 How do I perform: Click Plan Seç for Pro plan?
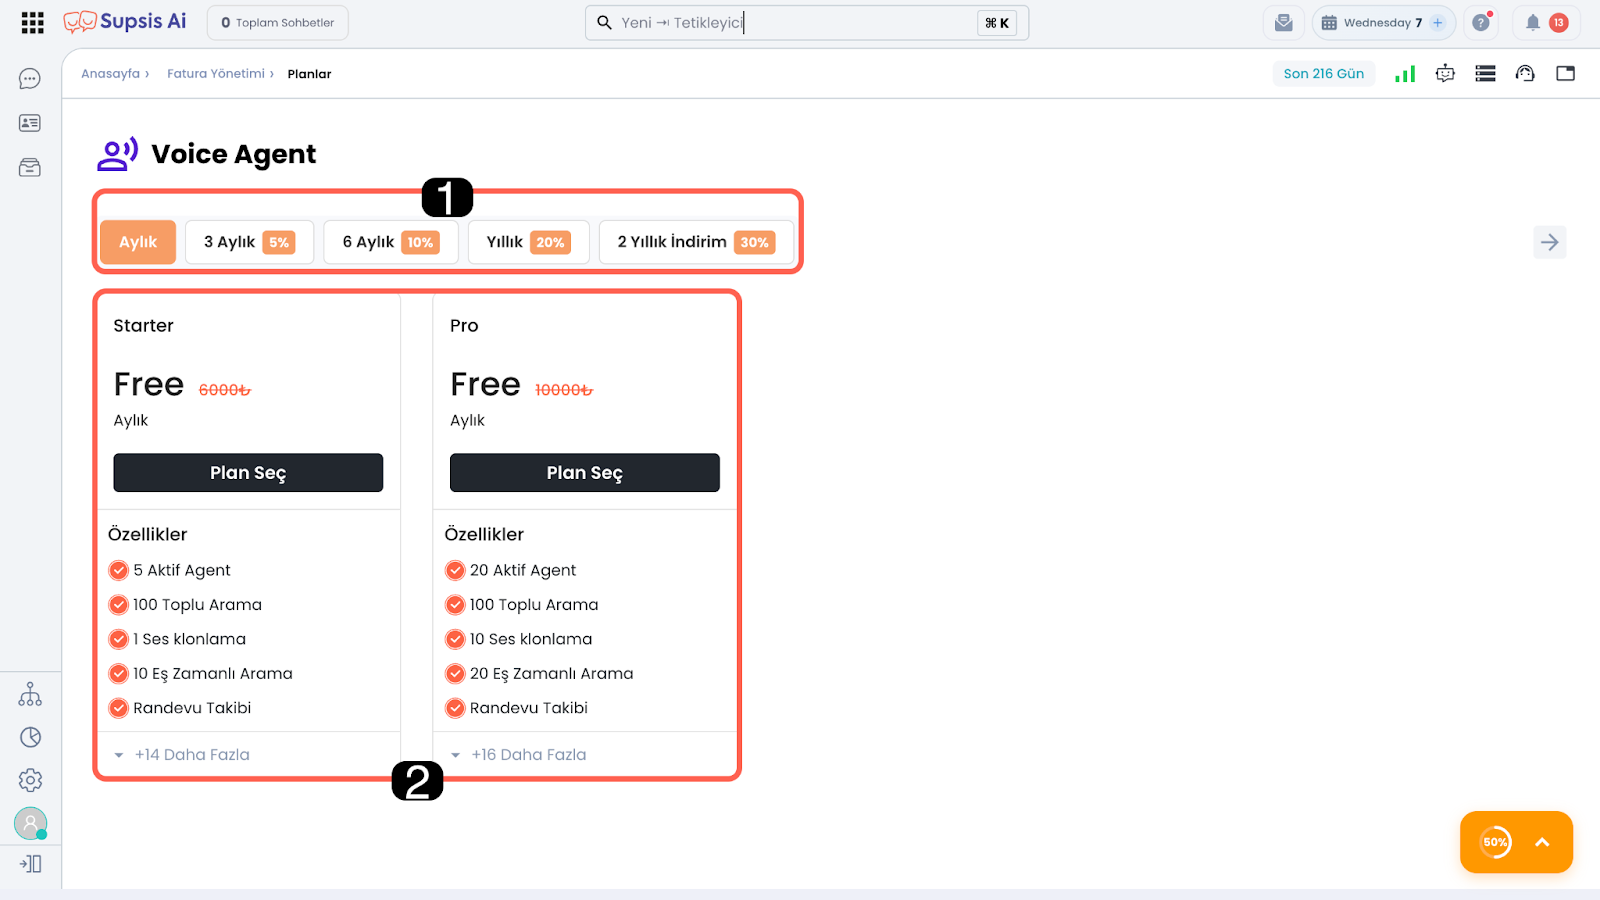tap(584, 473)
